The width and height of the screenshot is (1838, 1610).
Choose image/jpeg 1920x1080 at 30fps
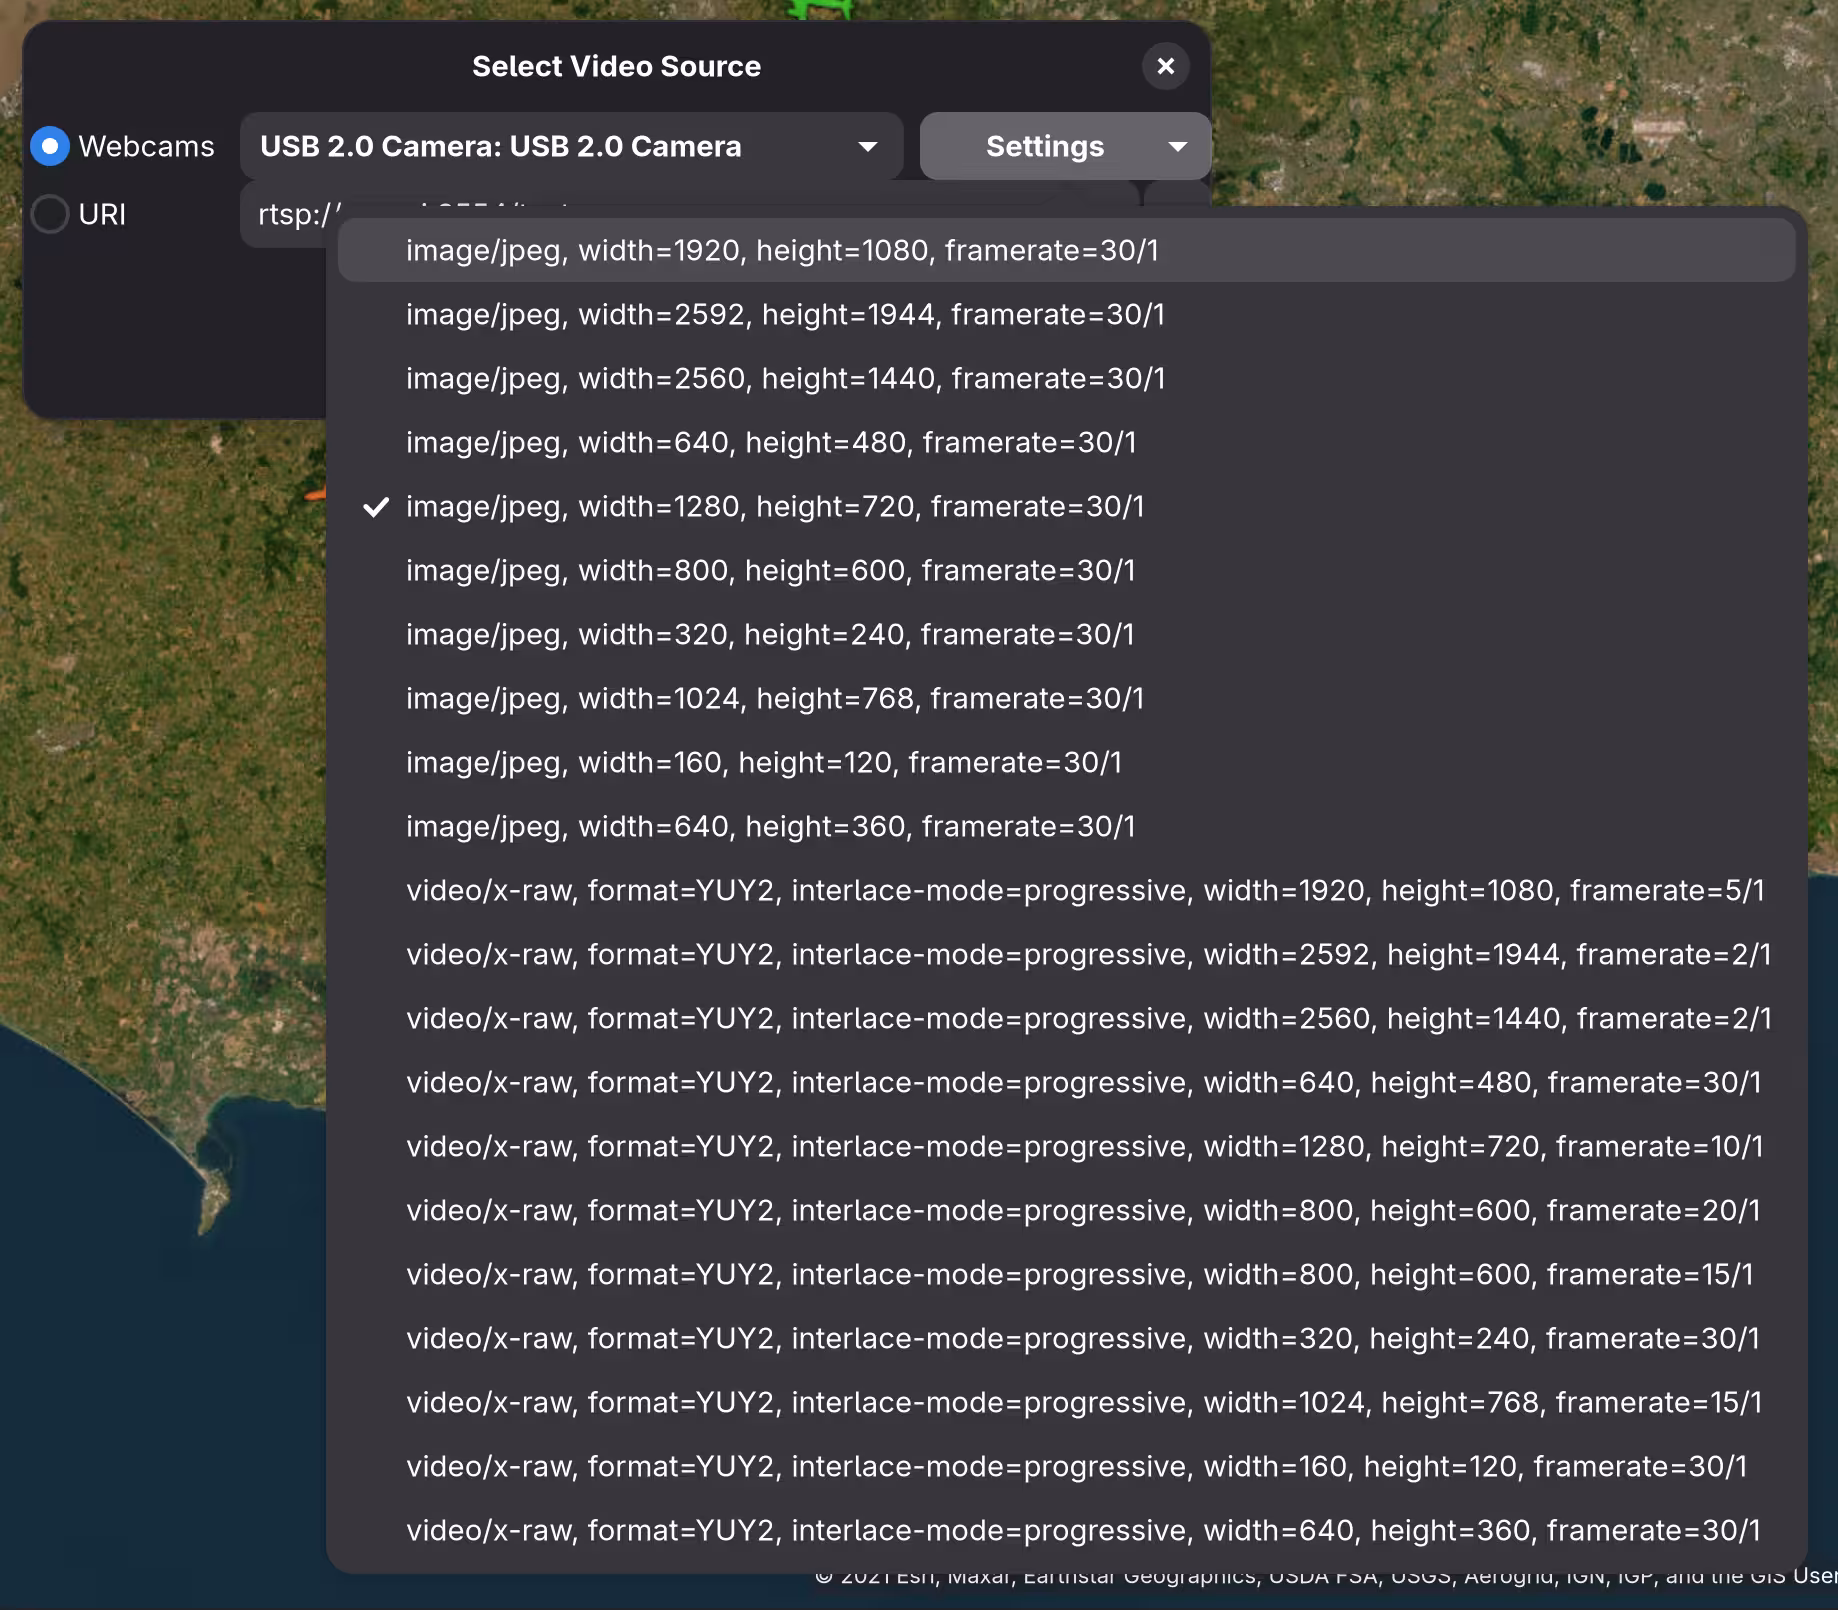pos(782,250)
